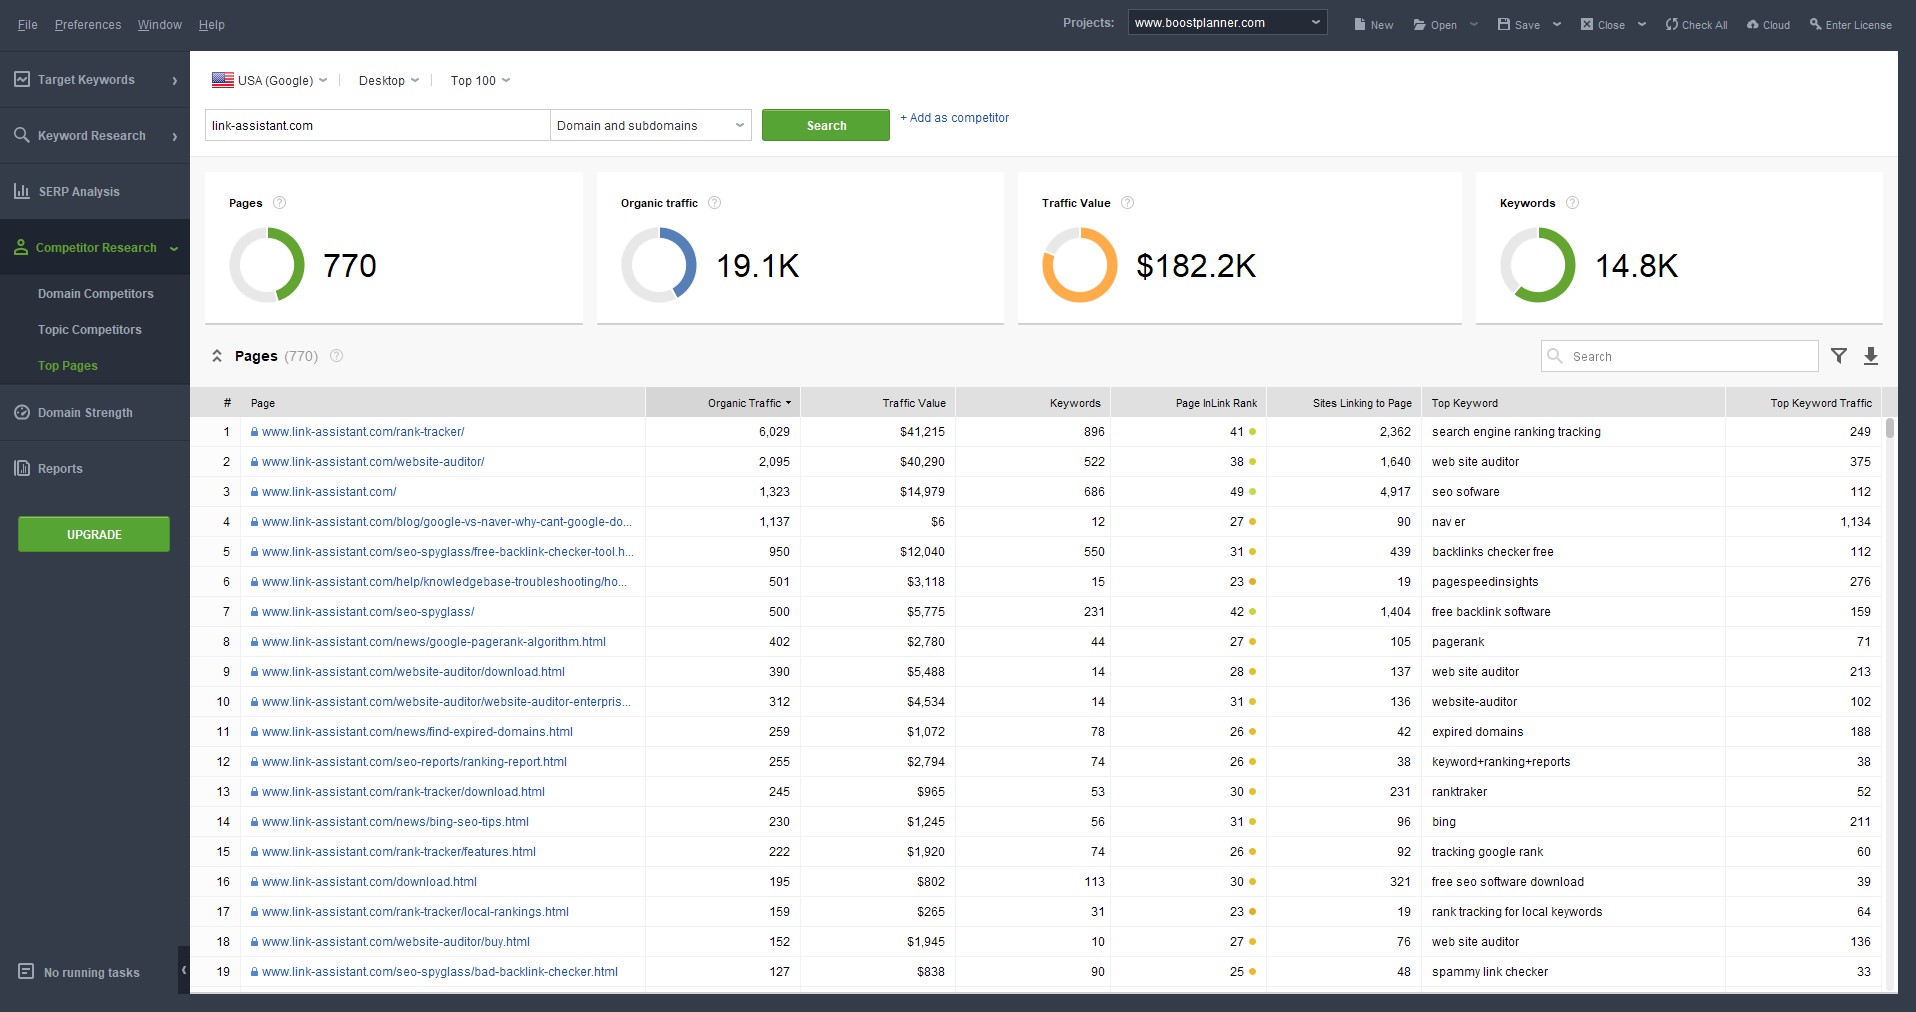Click the green Search button
Image resolution: width=1916 pixels, height=1012 pixels.
(826, 125)
